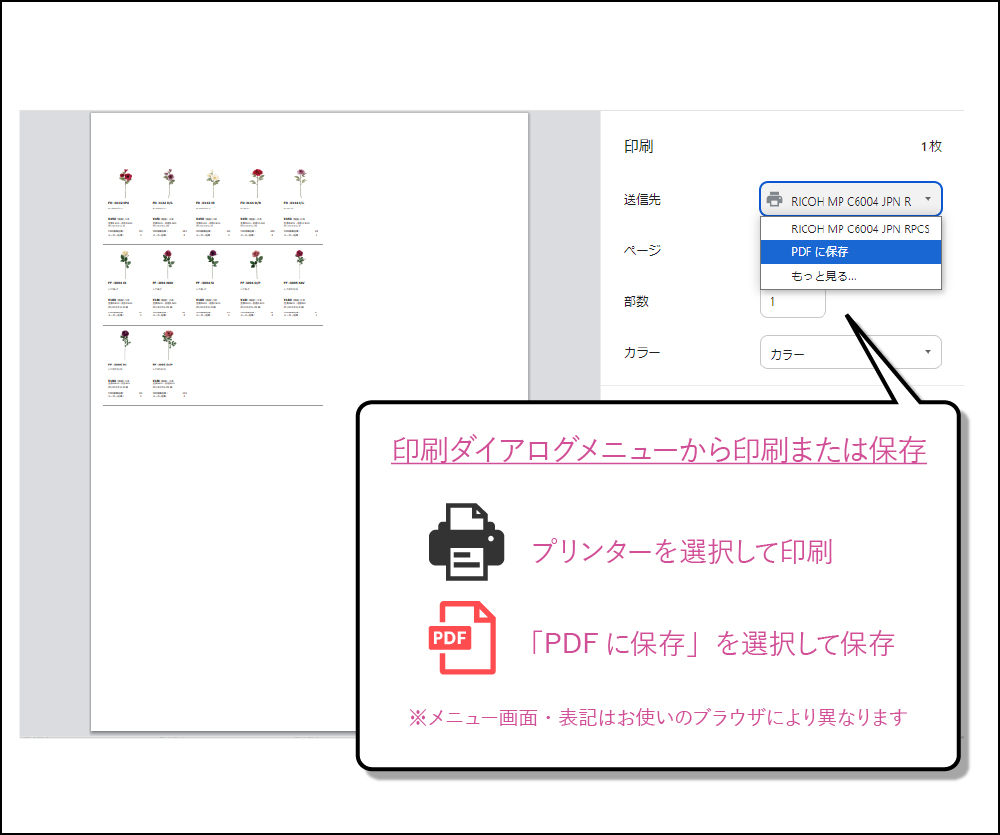Viewport: 1000px width, 835px height.
Task: Click the middle flower in preview's second row
Action: 212,264
